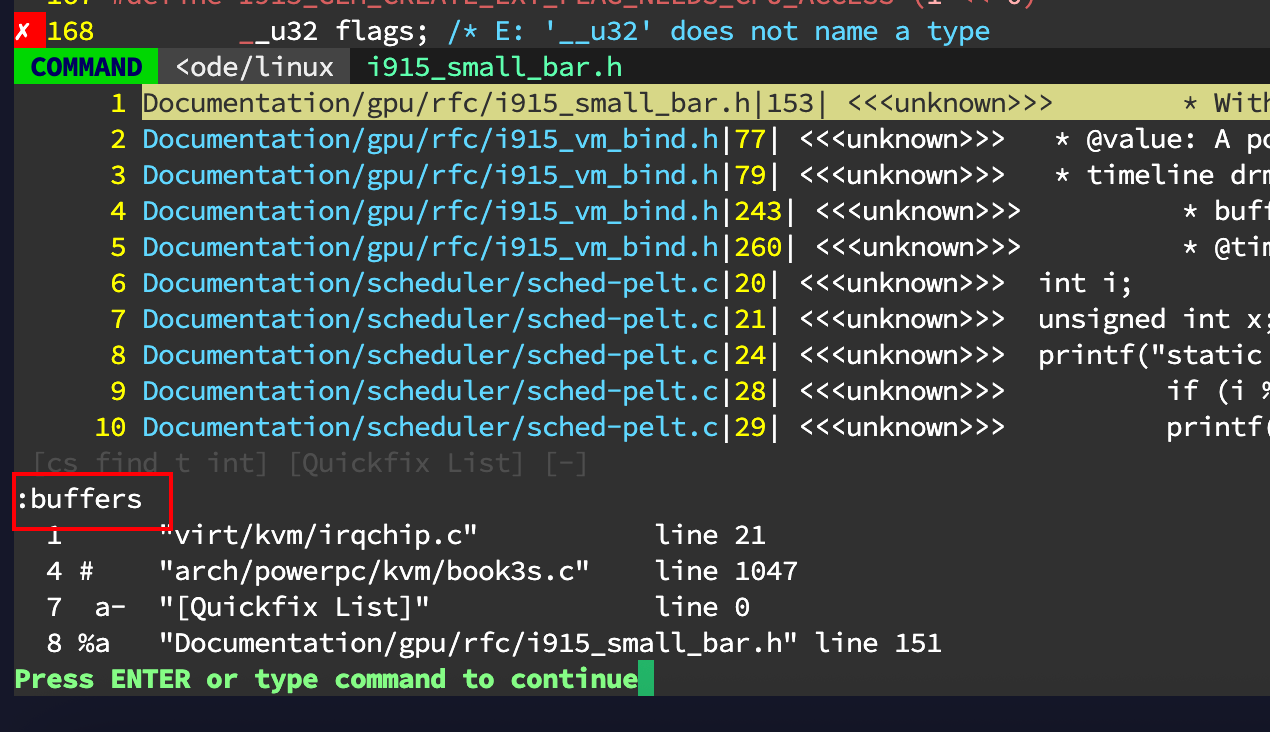Screen dimensions: 1270x732
Task: Open quickfix entry 2, i915_vm_bind.h line 77
Action: click(x=430, y=139)
